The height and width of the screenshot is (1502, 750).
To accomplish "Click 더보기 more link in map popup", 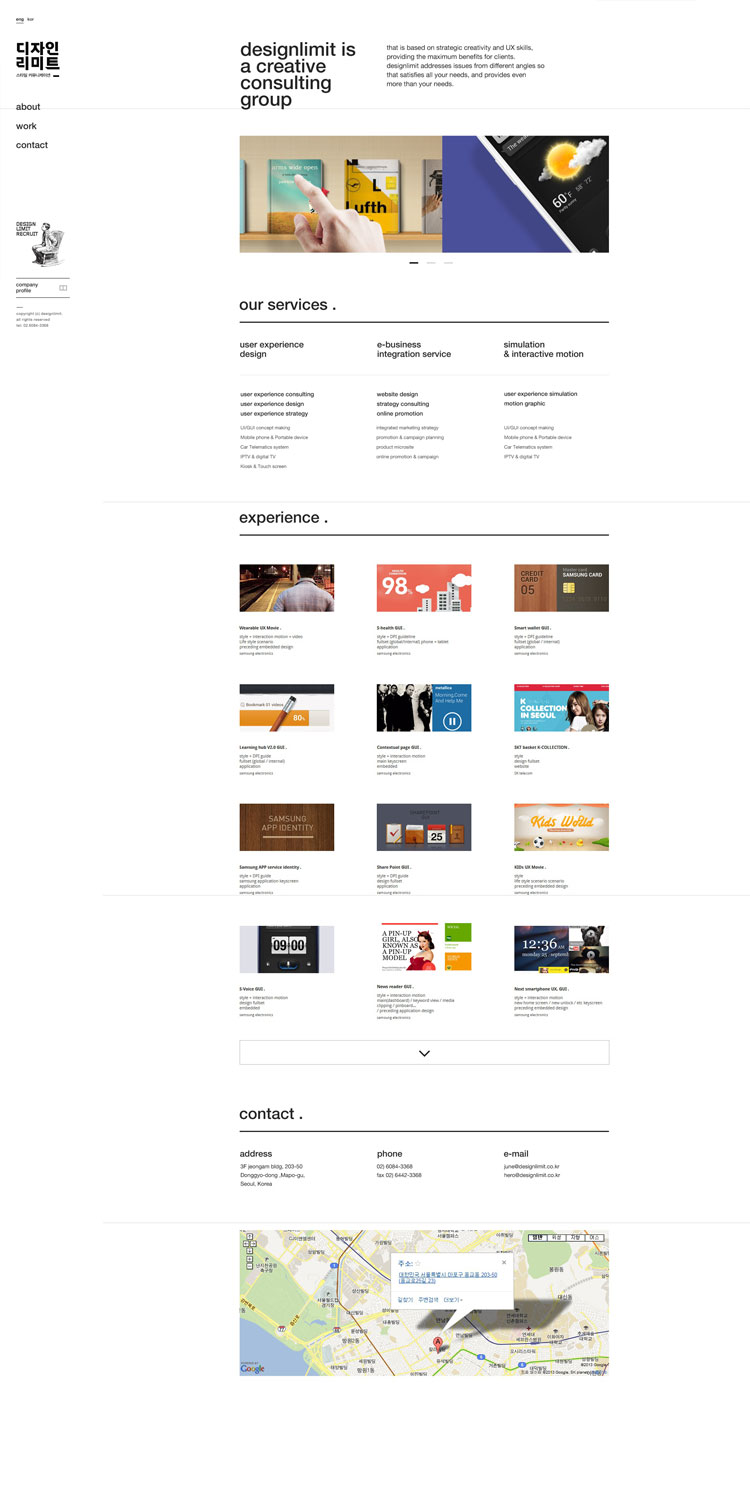I will 453,1300.
